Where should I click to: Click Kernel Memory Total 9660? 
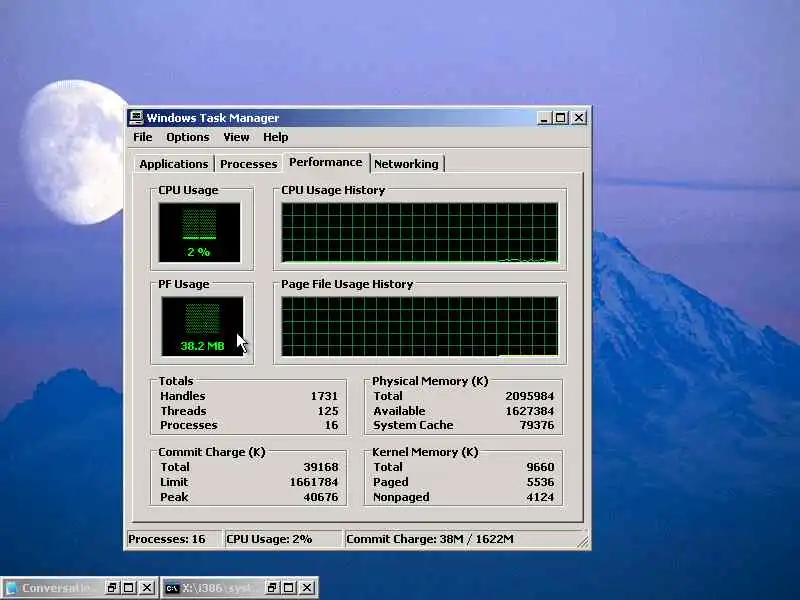[x=540, y=467]
